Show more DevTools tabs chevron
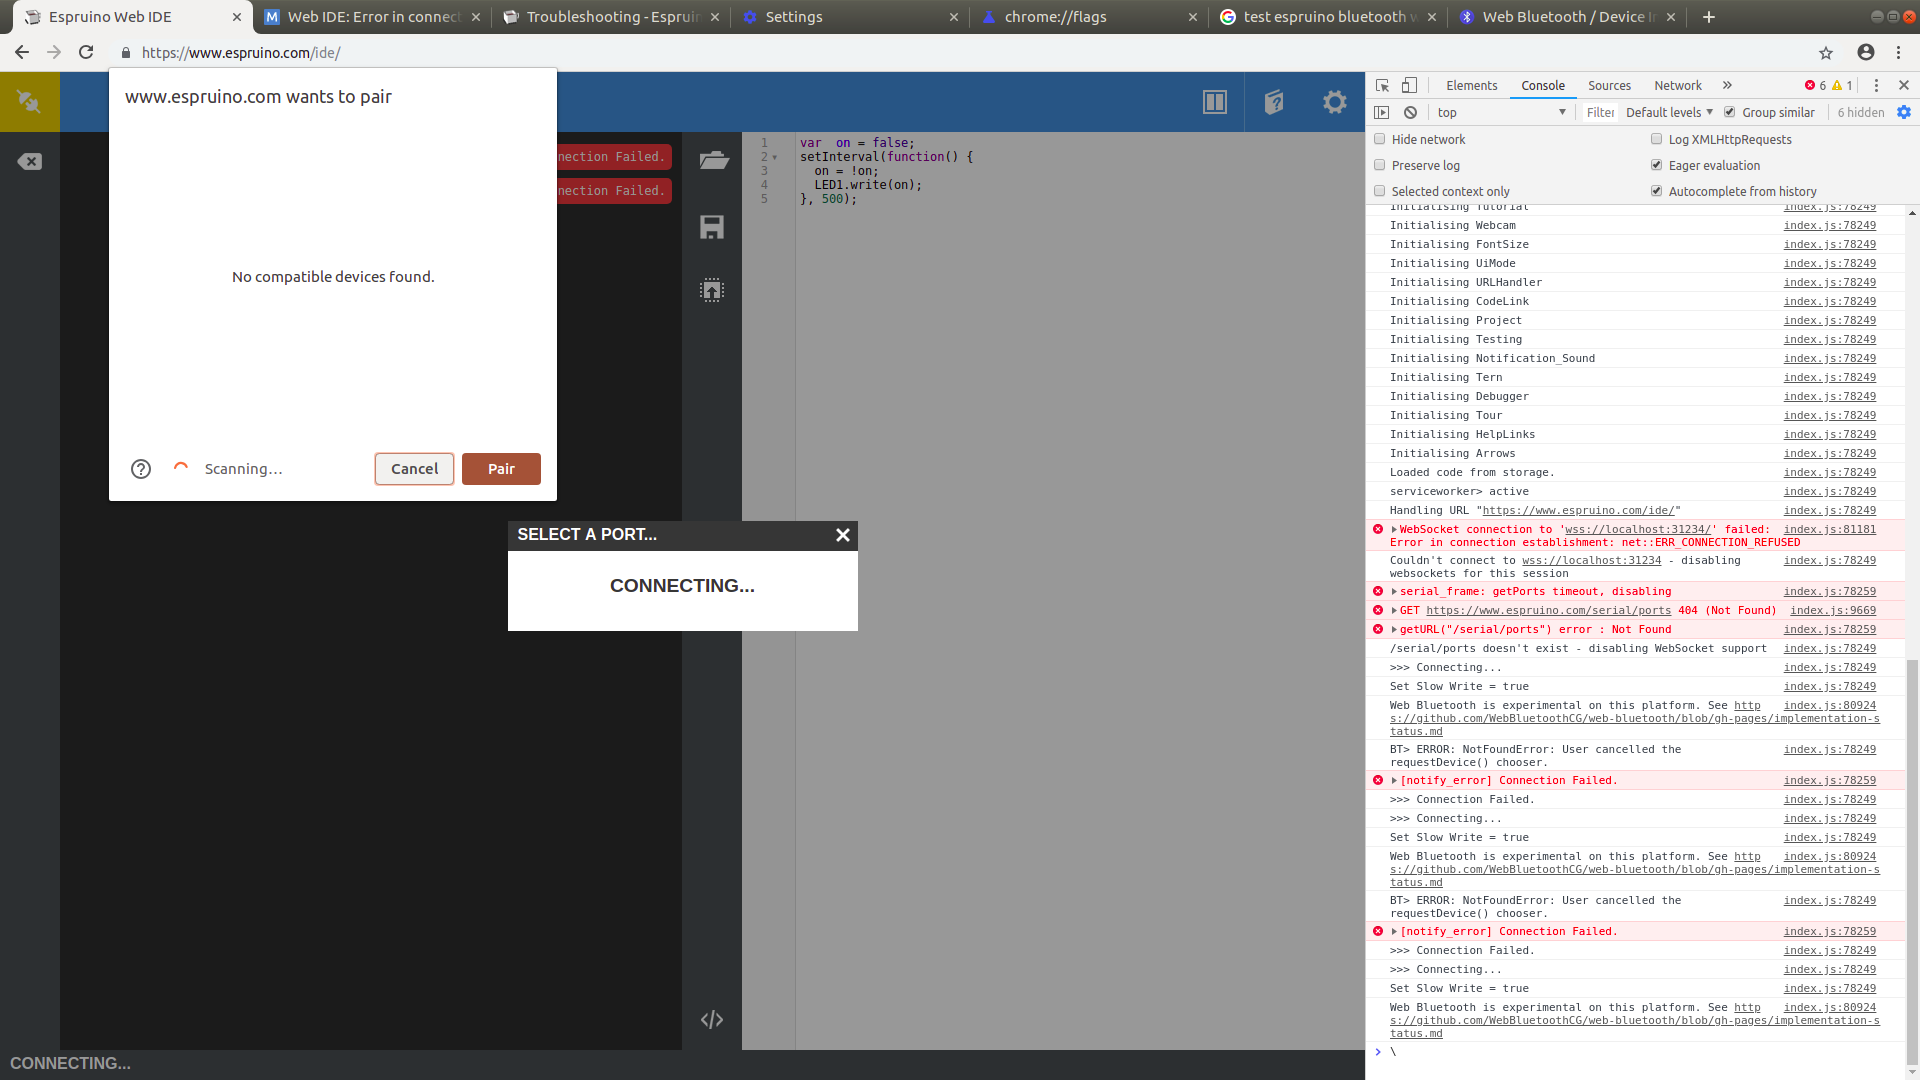This screenshot has width=1920, height=1080. (x=1727, y=86)
